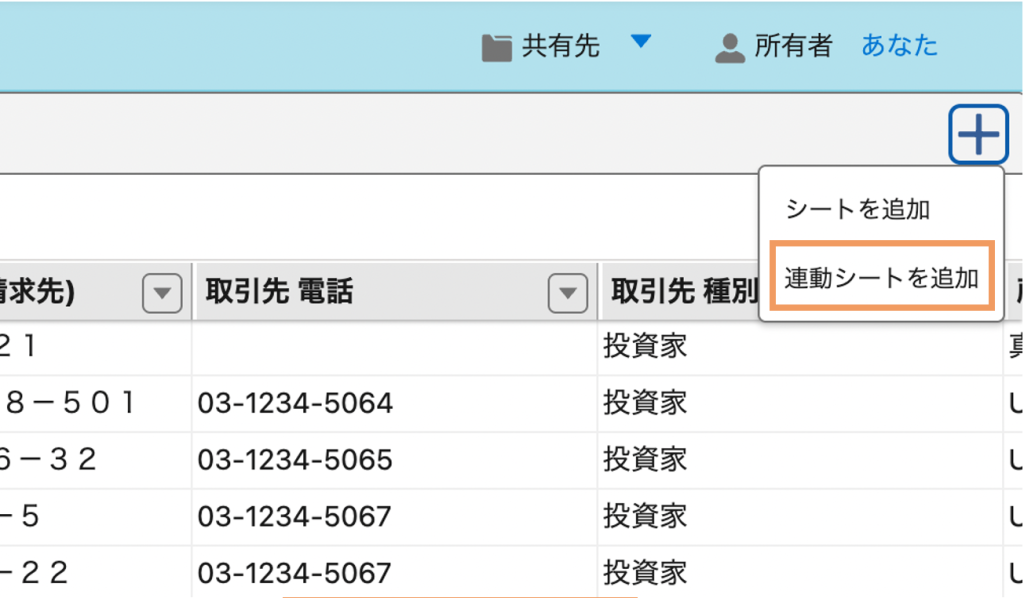Open the 請求先 column filter dropdown

[x=162, y=292]
